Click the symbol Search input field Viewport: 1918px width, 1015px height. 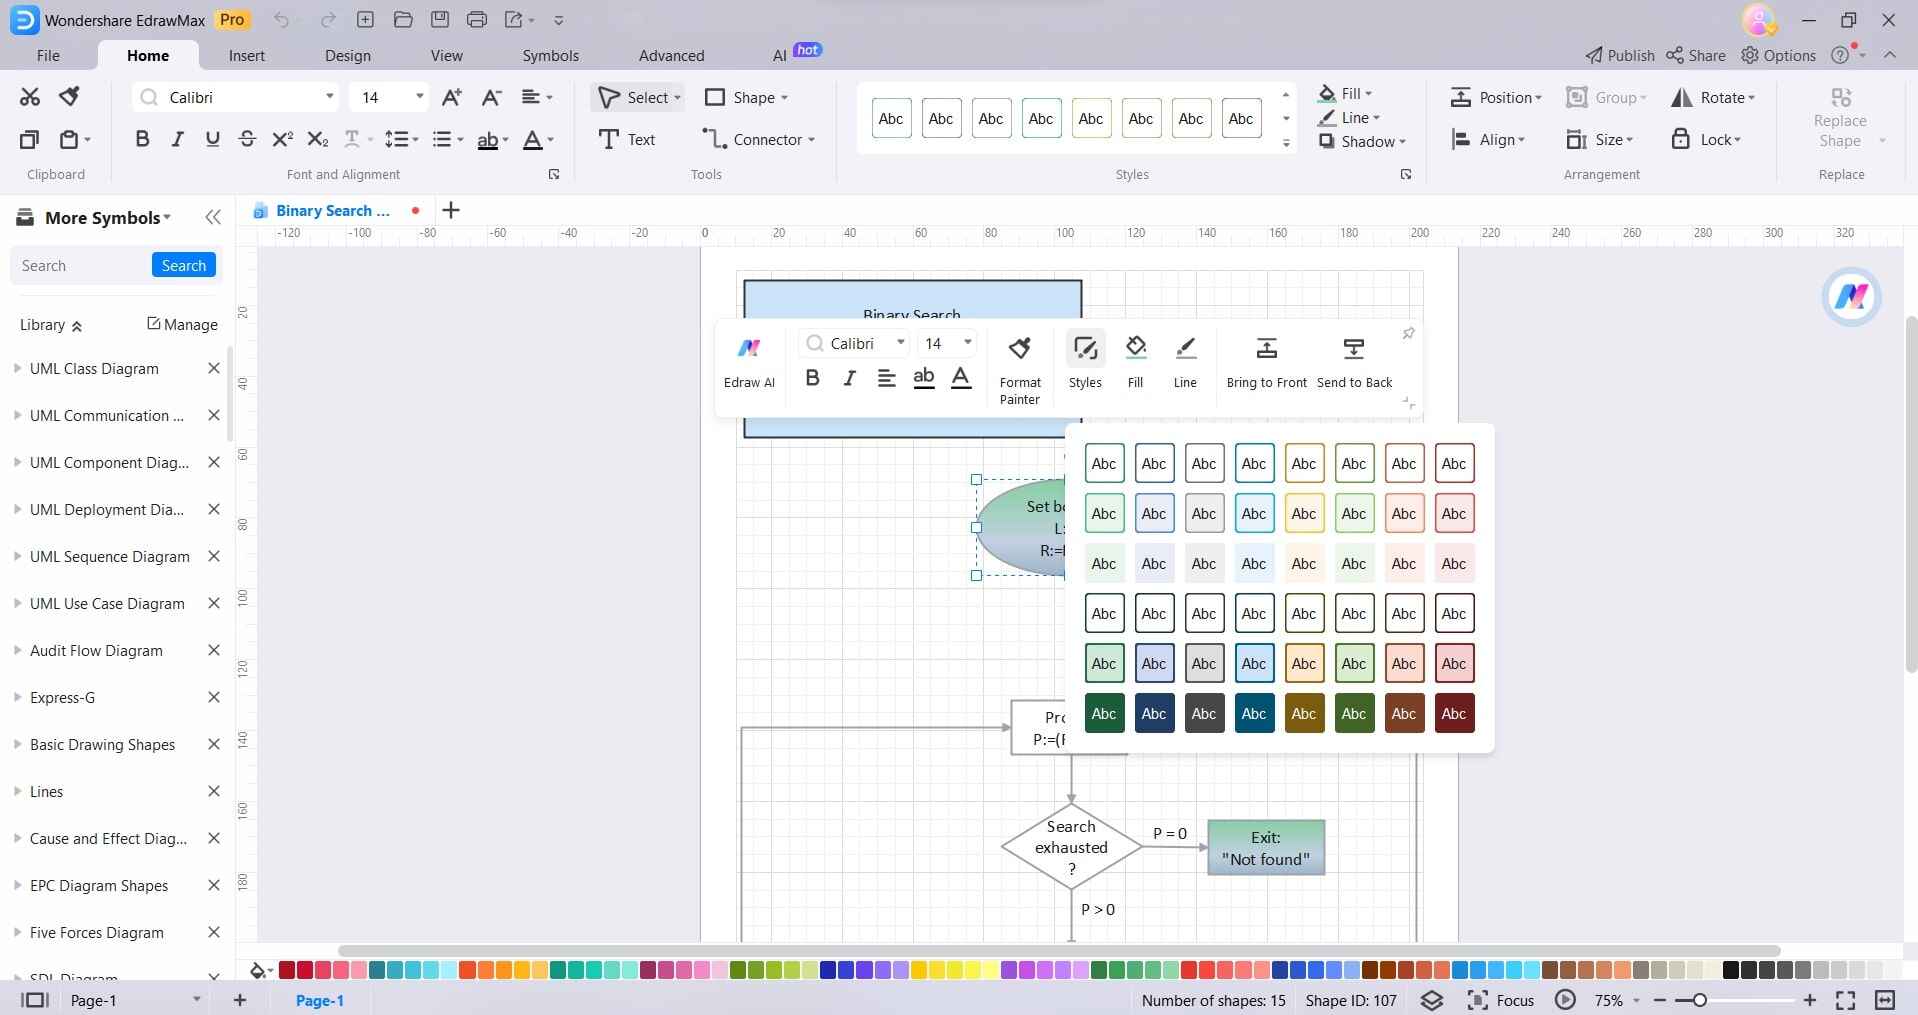point(82,265)
